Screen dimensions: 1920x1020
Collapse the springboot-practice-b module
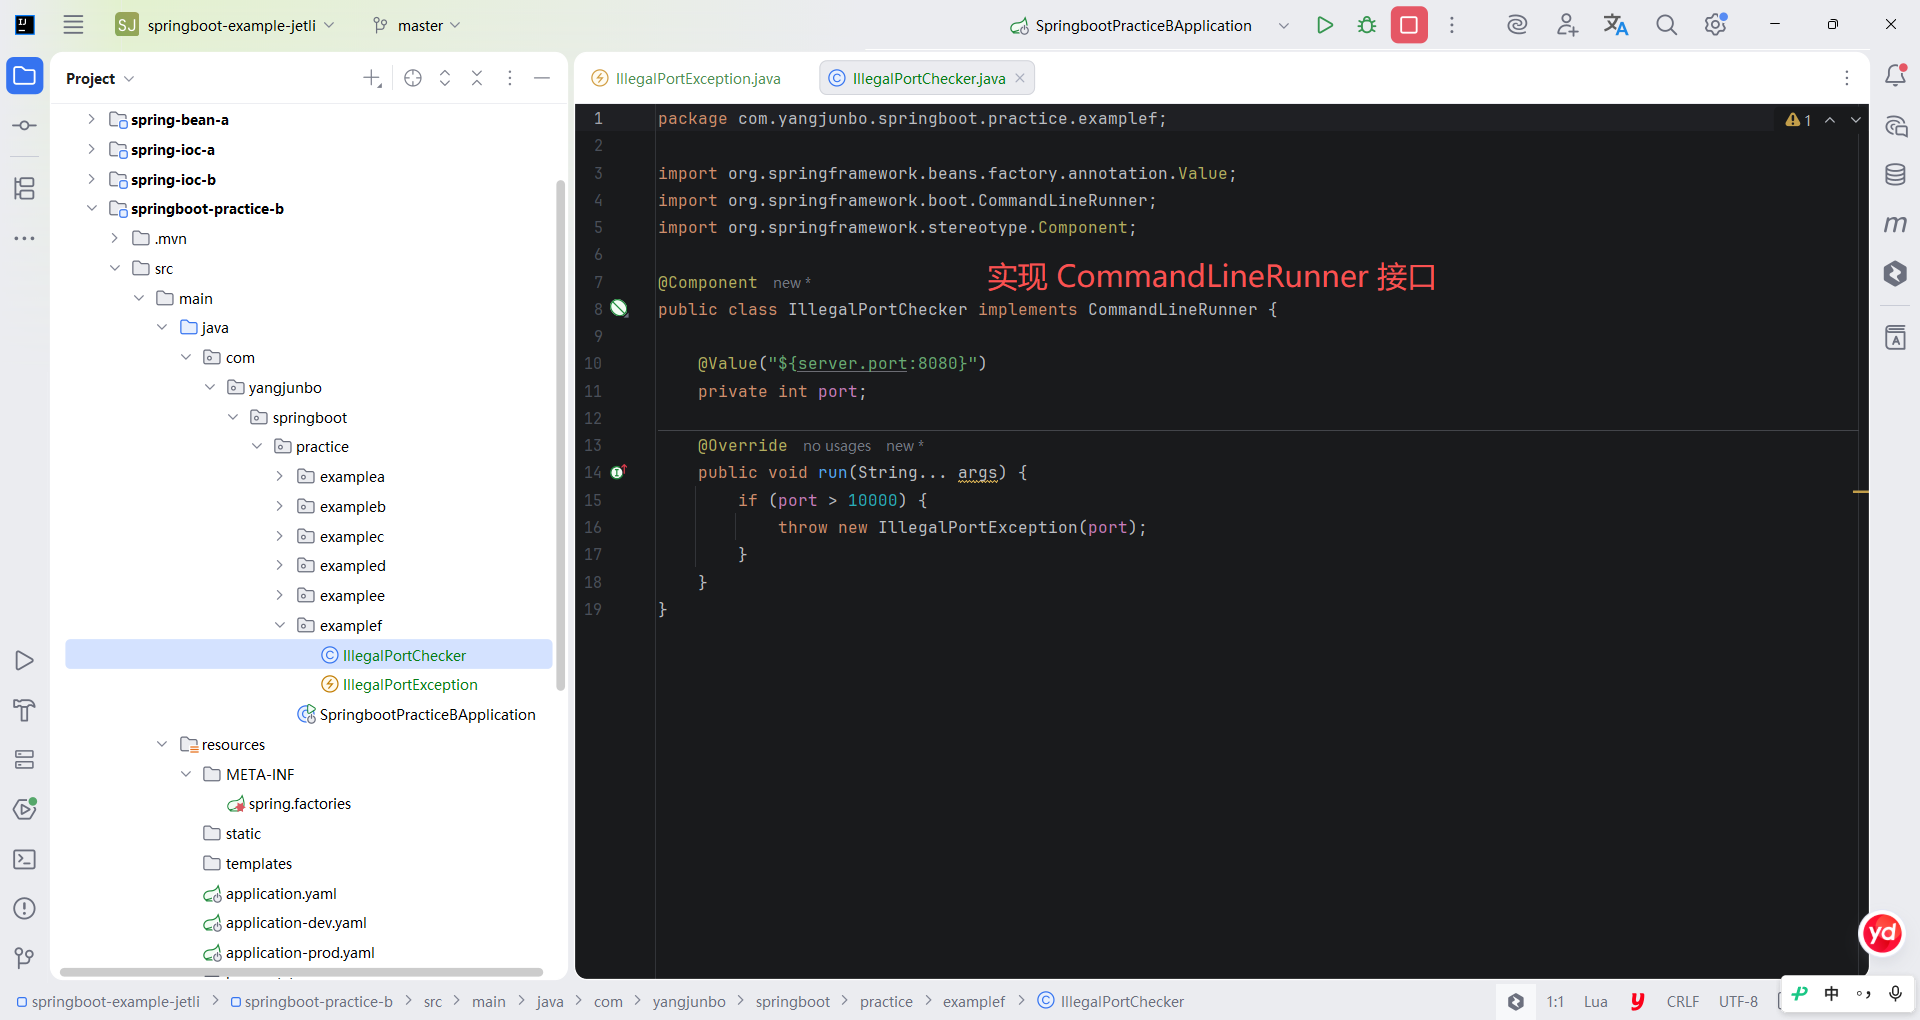pyautogui.click(x=91, y=208)
